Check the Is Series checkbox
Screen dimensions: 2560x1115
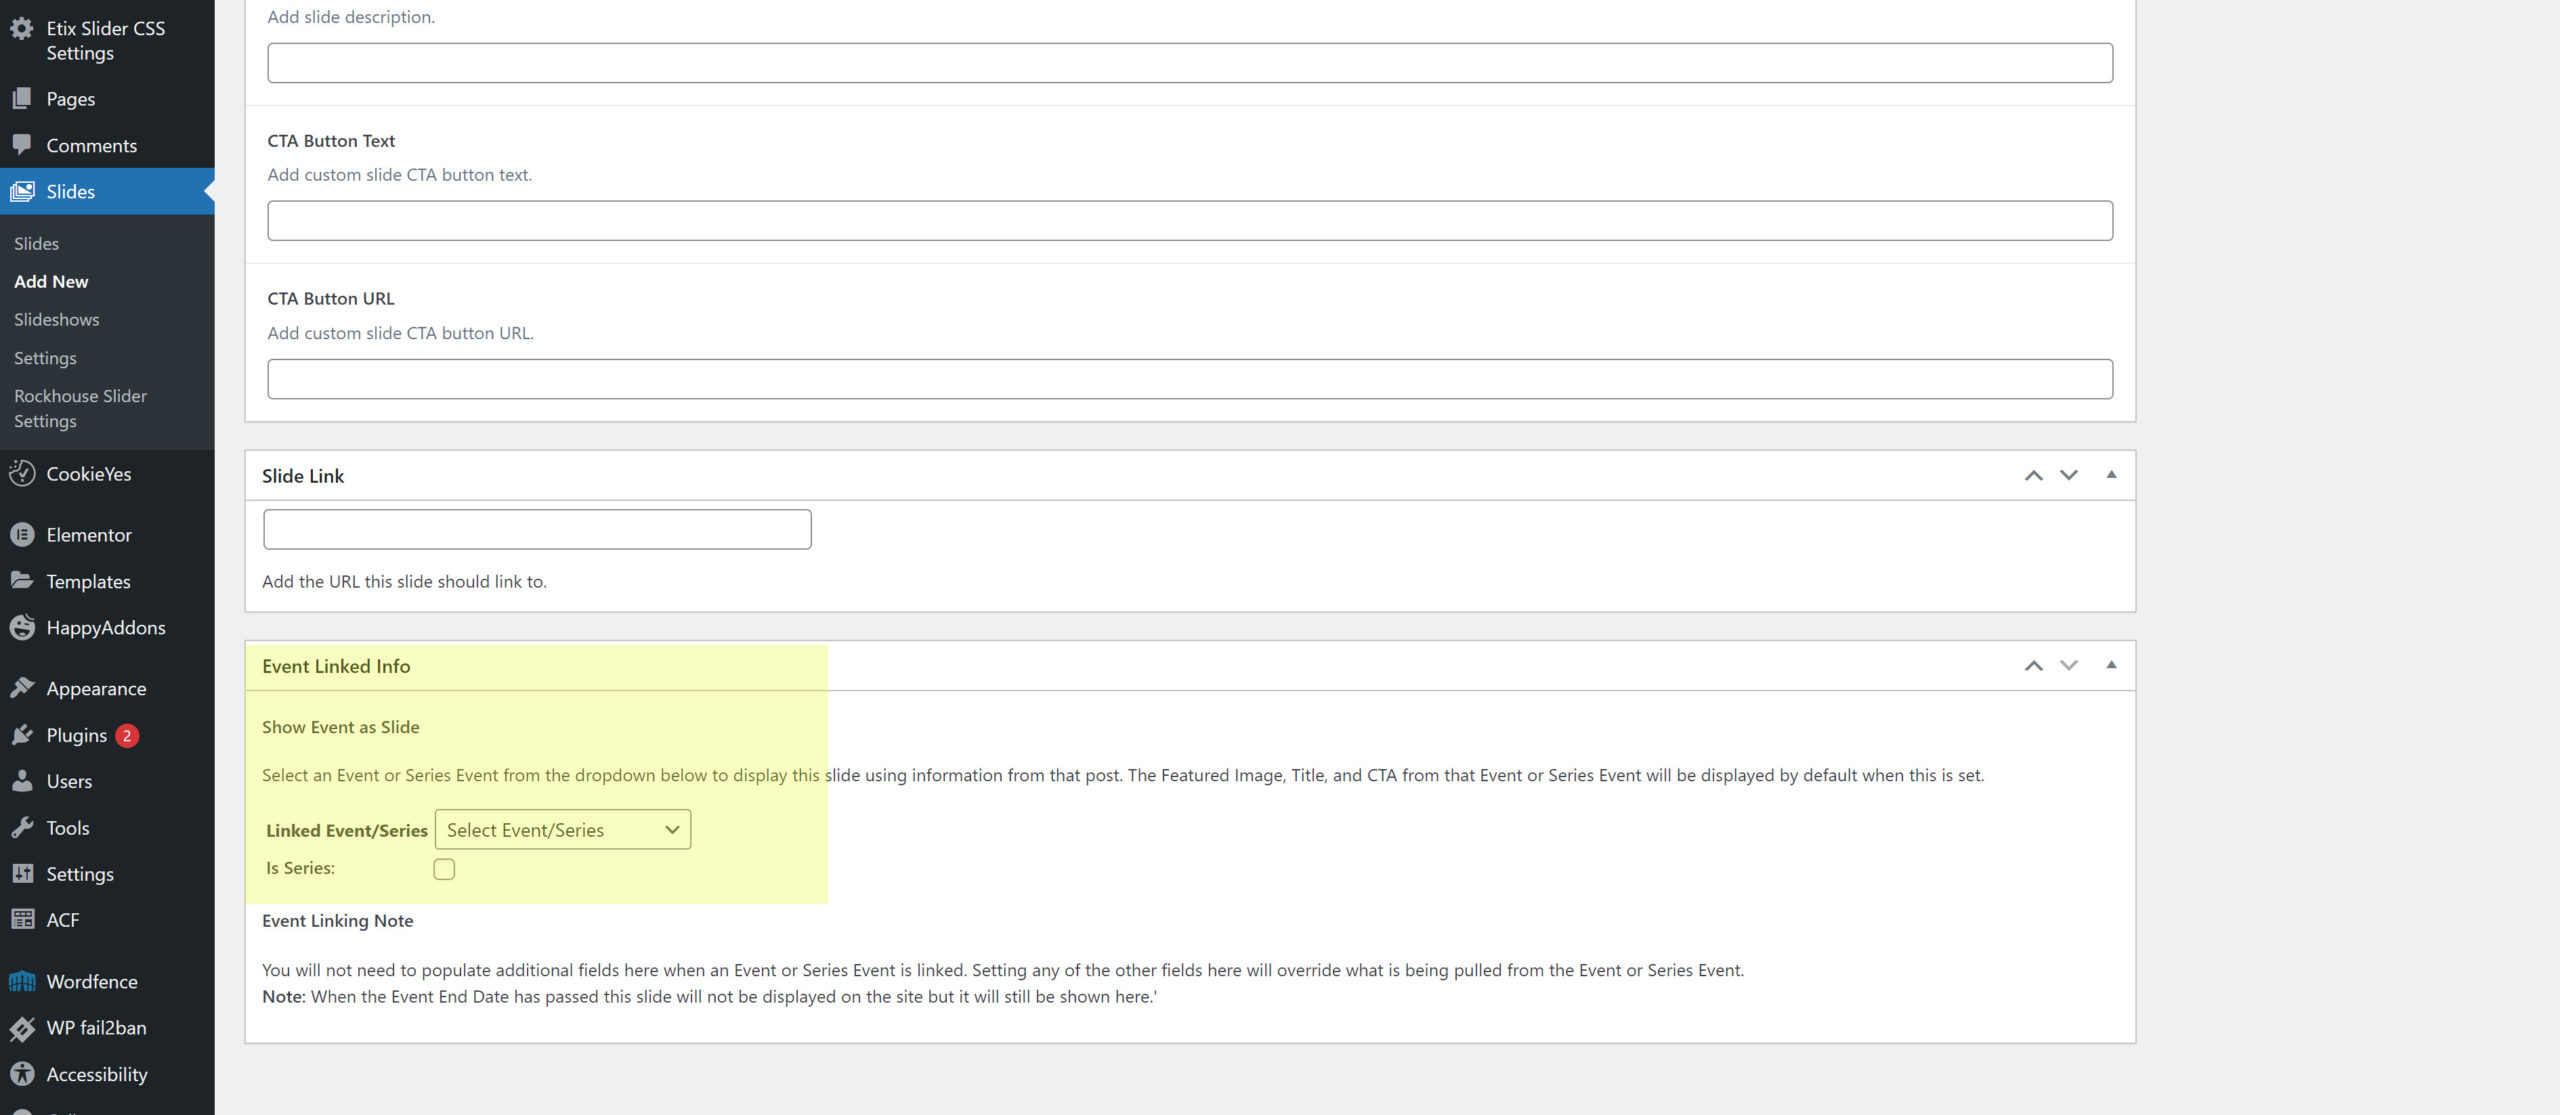click(x=444, y=869)
